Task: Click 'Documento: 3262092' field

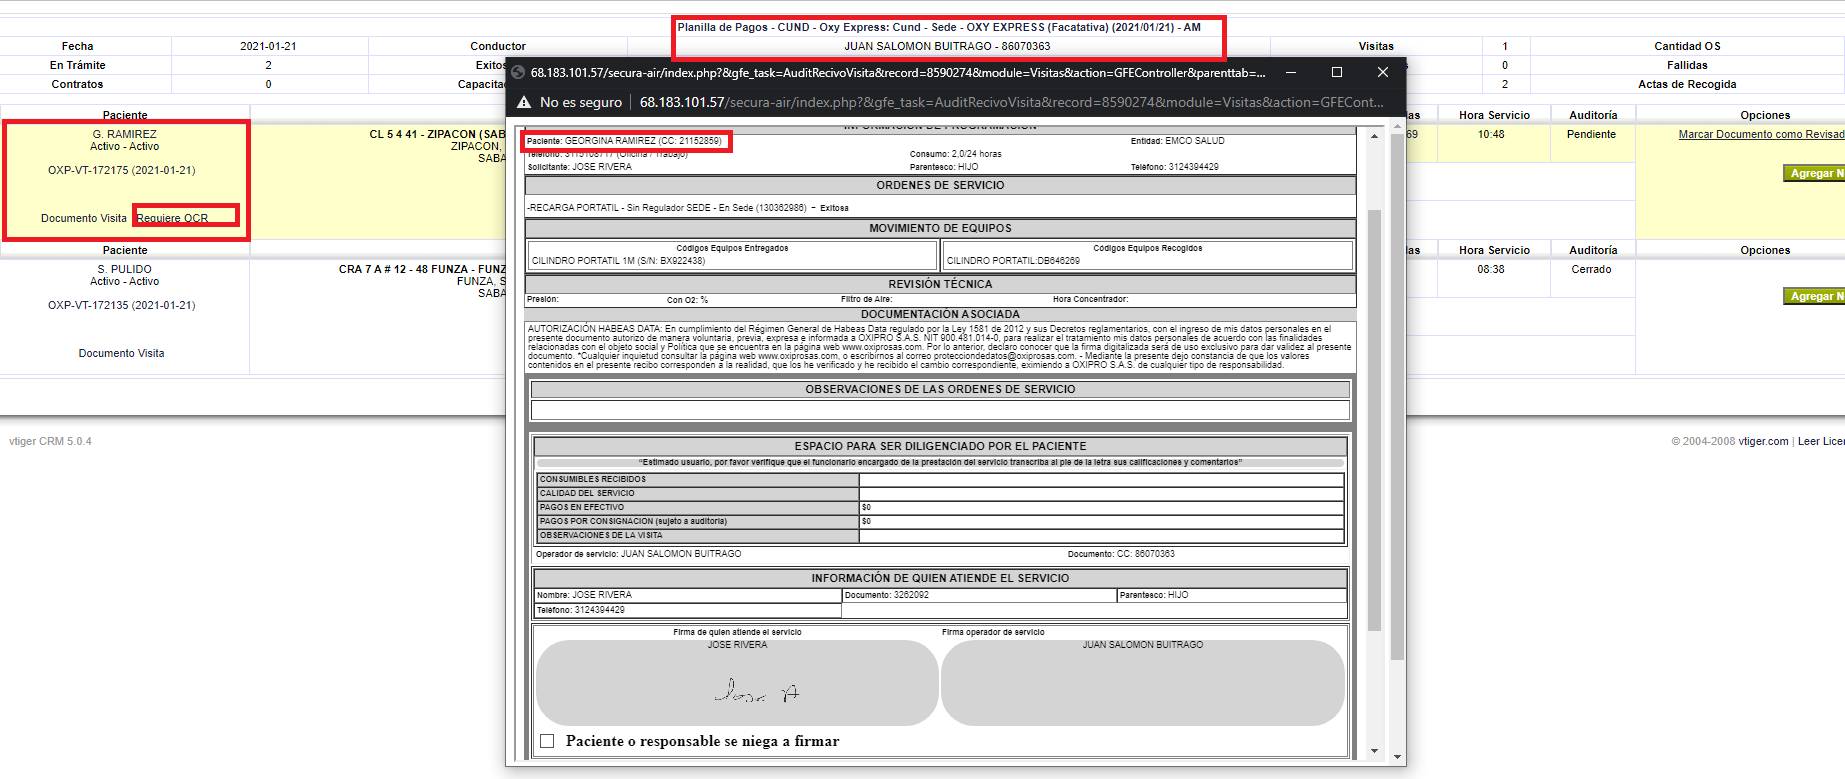Action: pos(979,595)
